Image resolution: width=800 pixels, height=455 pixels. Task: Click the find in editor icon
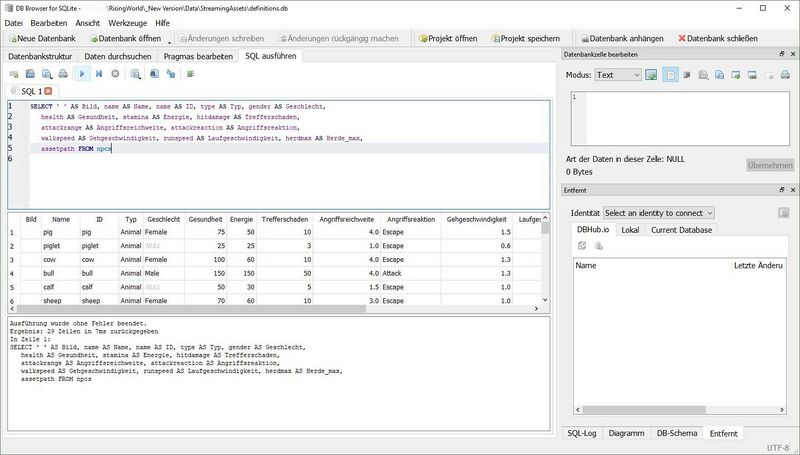tap(154, 74)
